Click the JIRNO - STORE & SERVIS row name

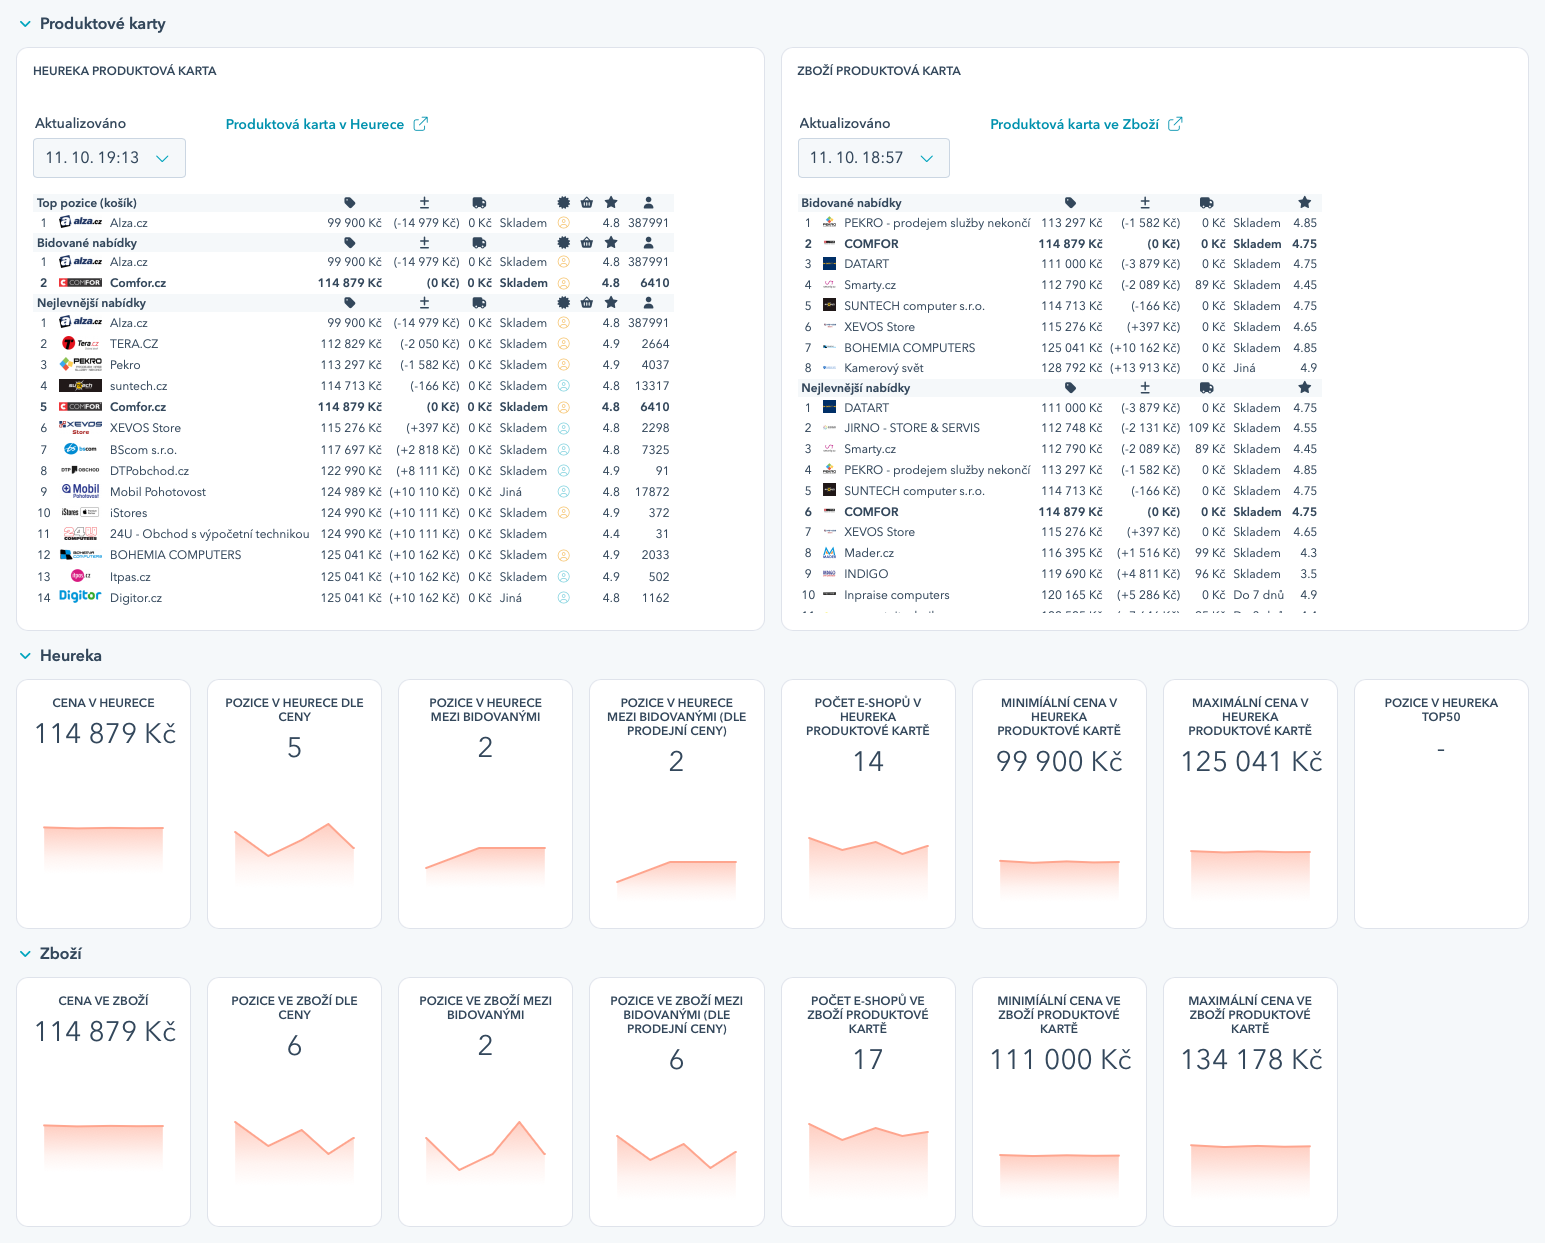point(911,428)
